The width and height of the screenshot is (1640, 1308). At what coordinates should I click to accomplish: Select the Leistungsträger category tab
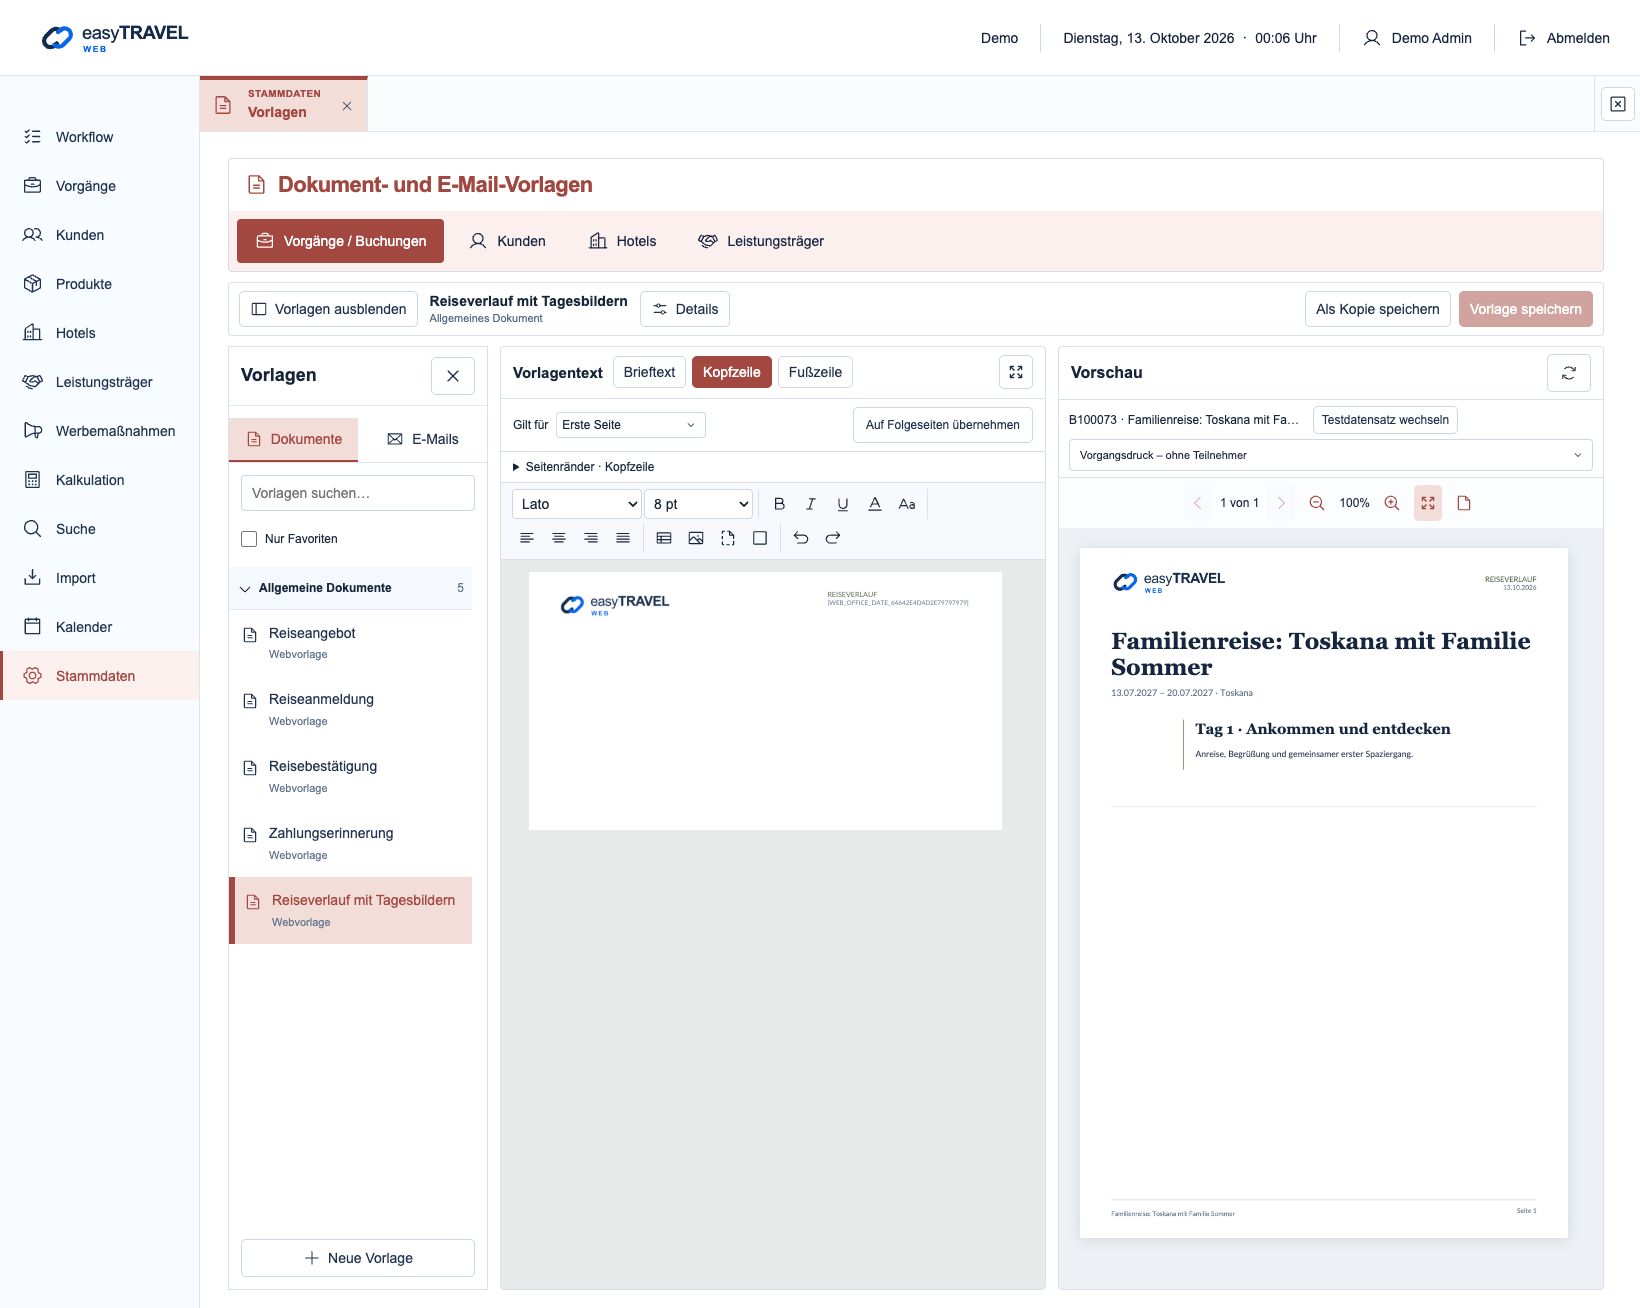[761, 241]
